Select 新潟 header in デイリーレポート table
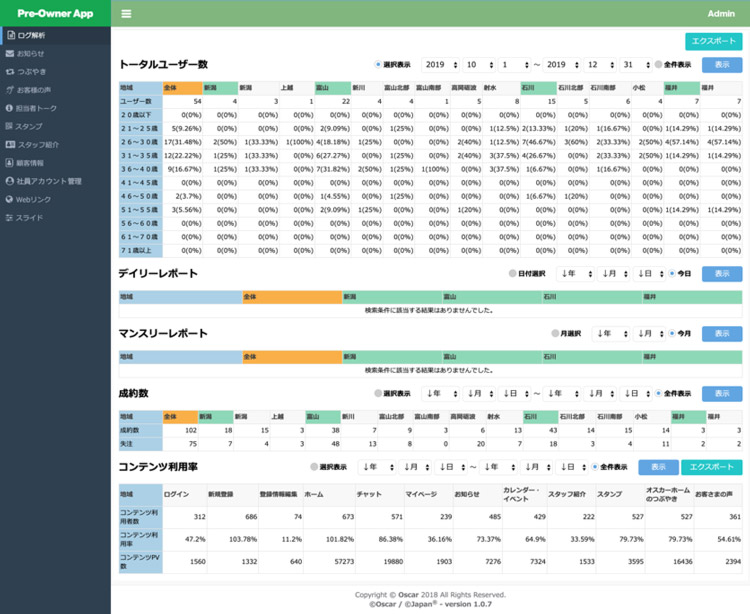 coord(392,297)
